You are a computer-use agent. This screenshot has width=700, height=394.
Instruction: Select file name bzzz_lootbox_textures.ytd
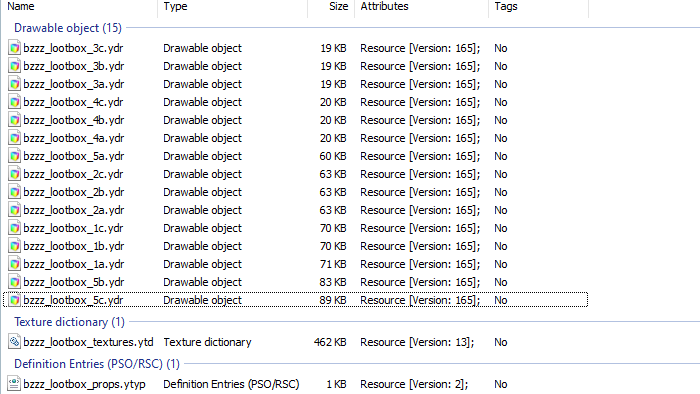click(88, 342)
